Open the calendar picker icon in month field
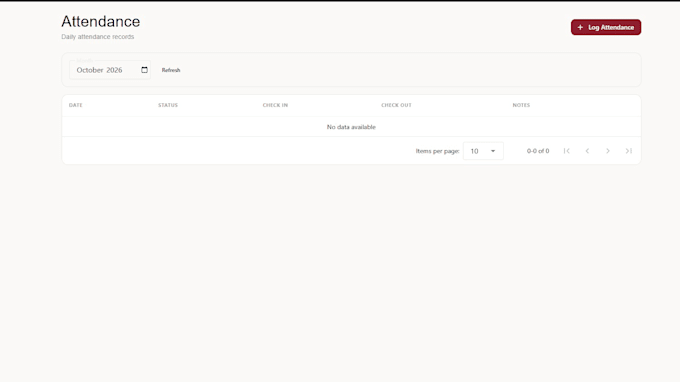The width and height of the screenshot is (680, 382). pos(144,70)
